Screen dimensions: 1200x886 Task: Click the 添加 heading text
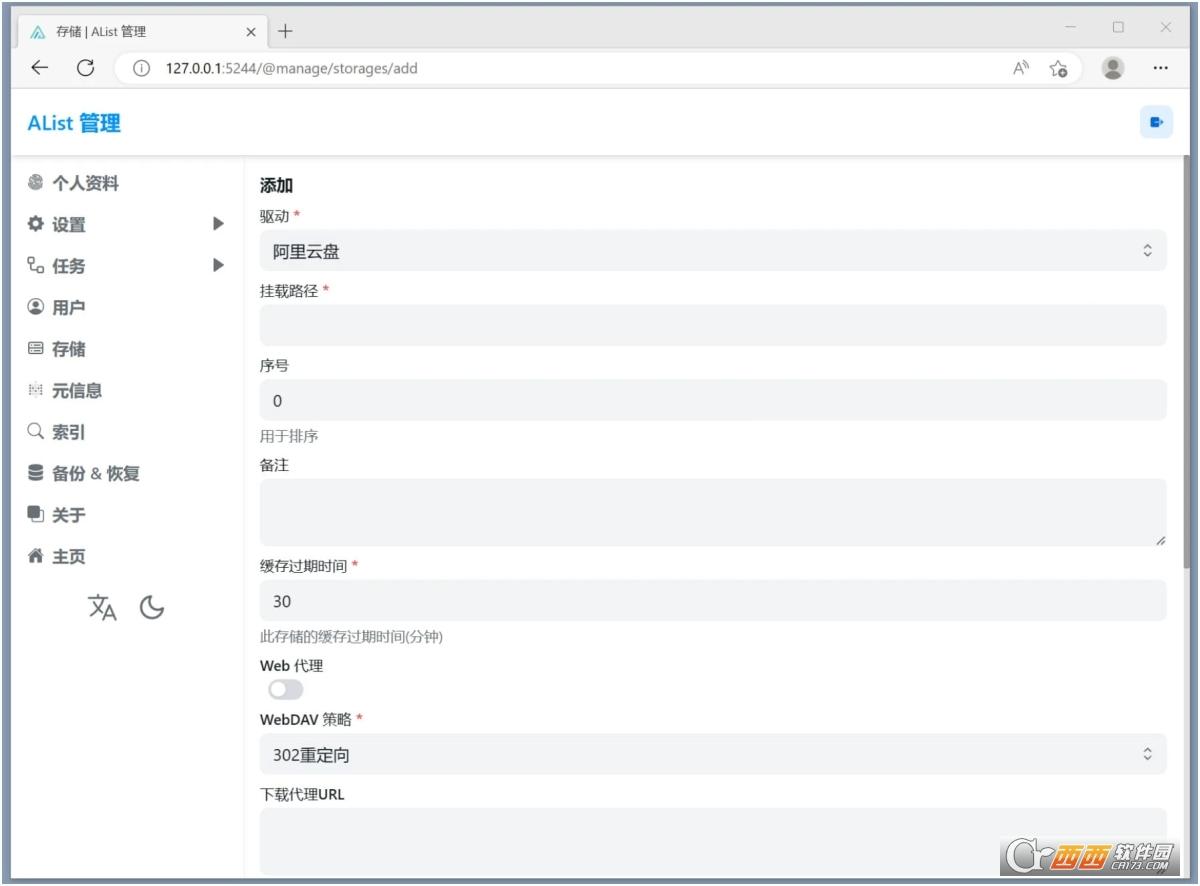pyautogui.click(x=276, y=185)
